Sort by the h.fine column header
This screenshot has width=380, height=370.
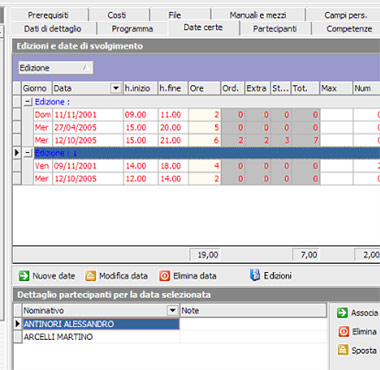coord(173,88)
